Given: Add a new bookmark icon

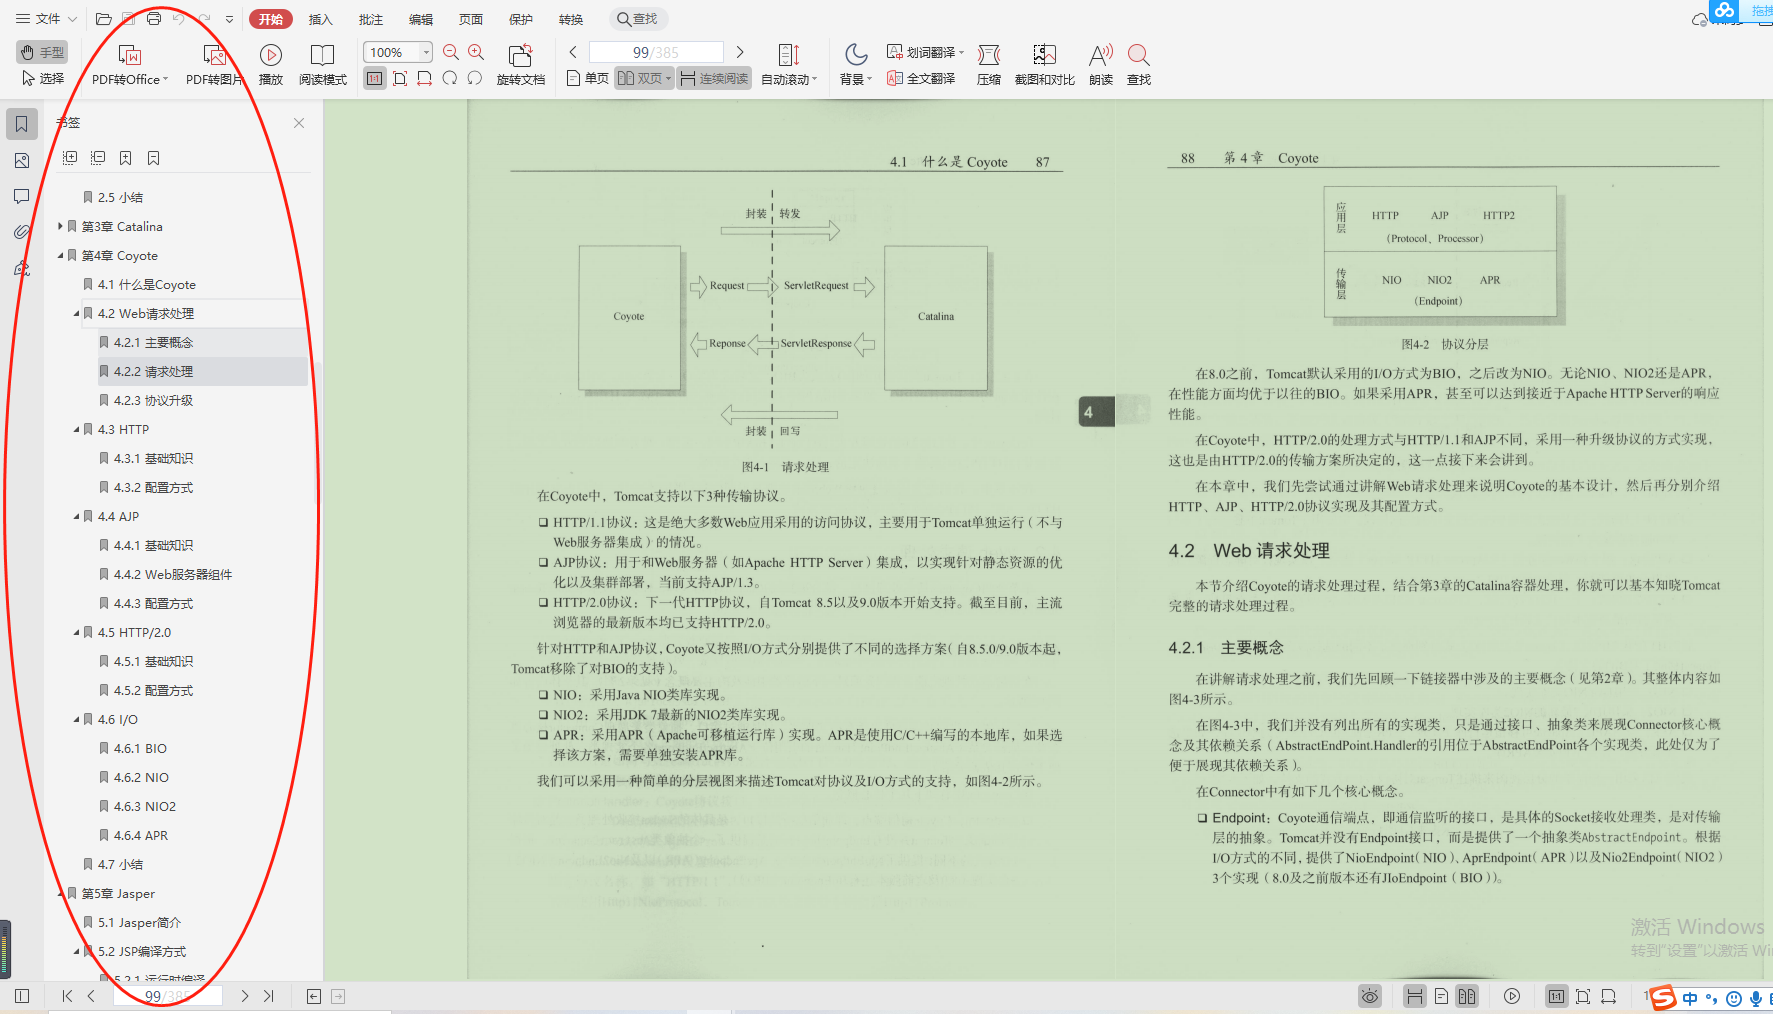Looking at the screenshot, I should click(125, 158).
